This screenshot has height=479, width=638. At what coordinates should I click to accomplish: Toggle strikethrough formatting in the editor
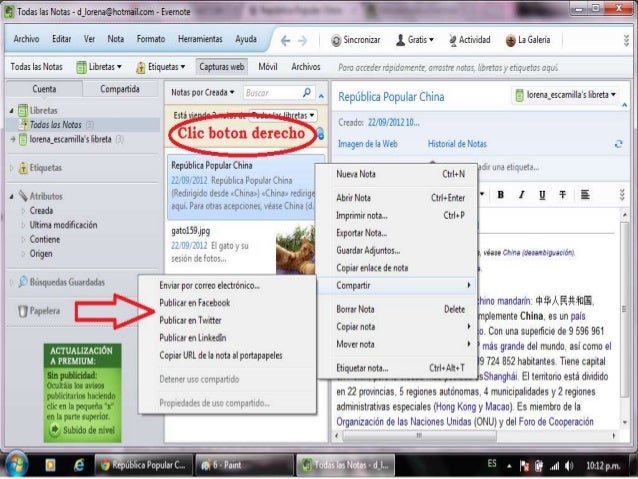tap(563, 195)
